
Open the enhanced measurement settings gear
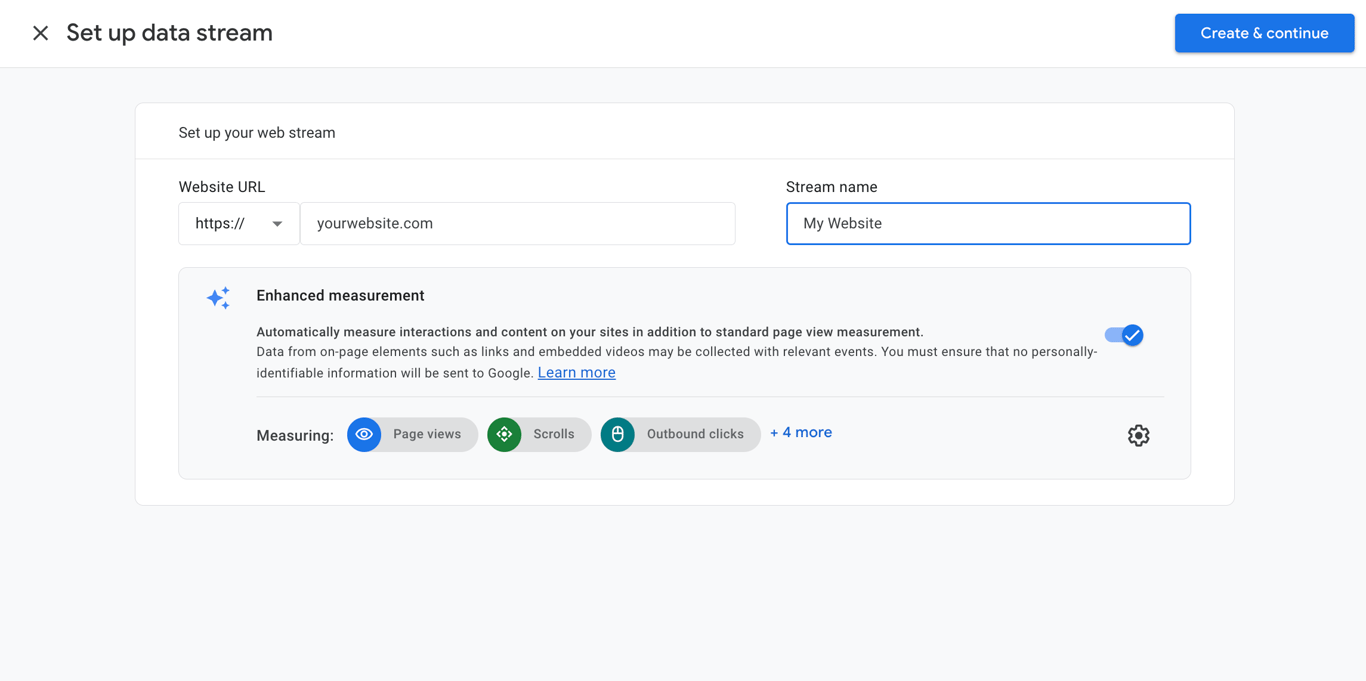click(1138, 435)
